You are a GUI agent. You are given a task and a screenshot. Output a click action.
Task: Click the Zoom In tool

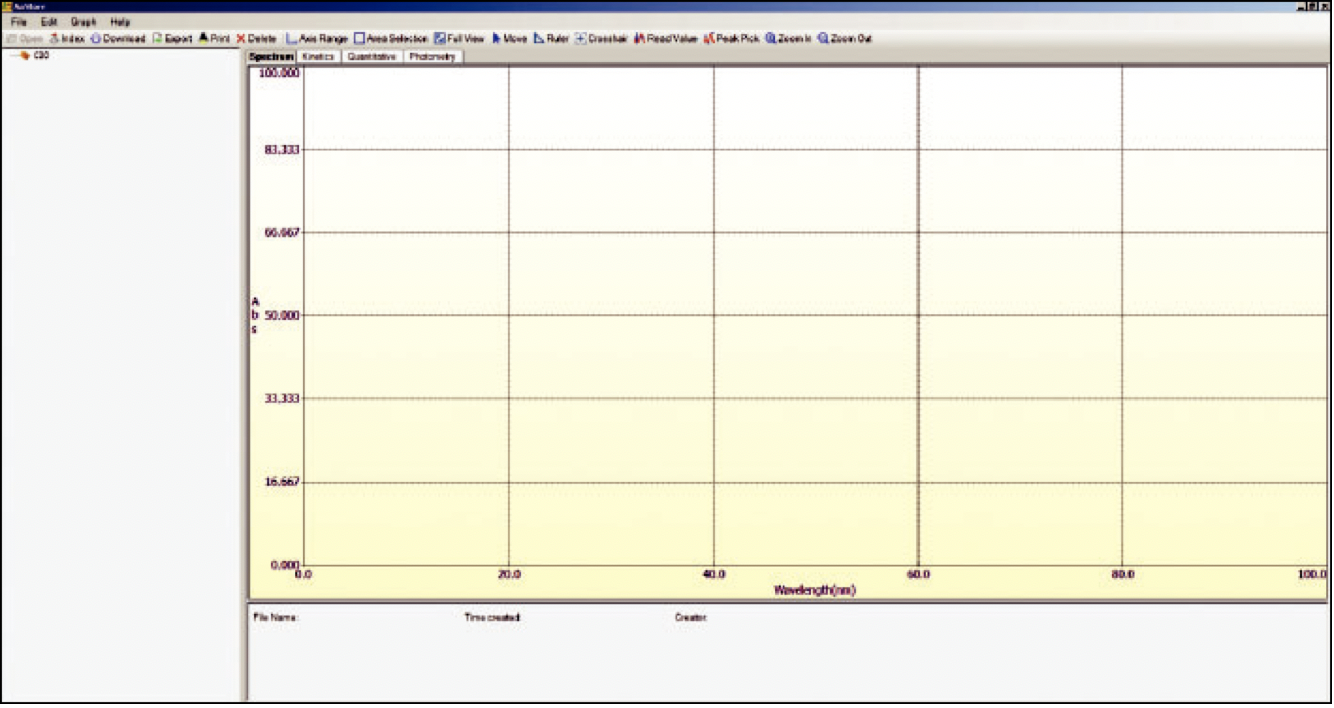[789, 39]
